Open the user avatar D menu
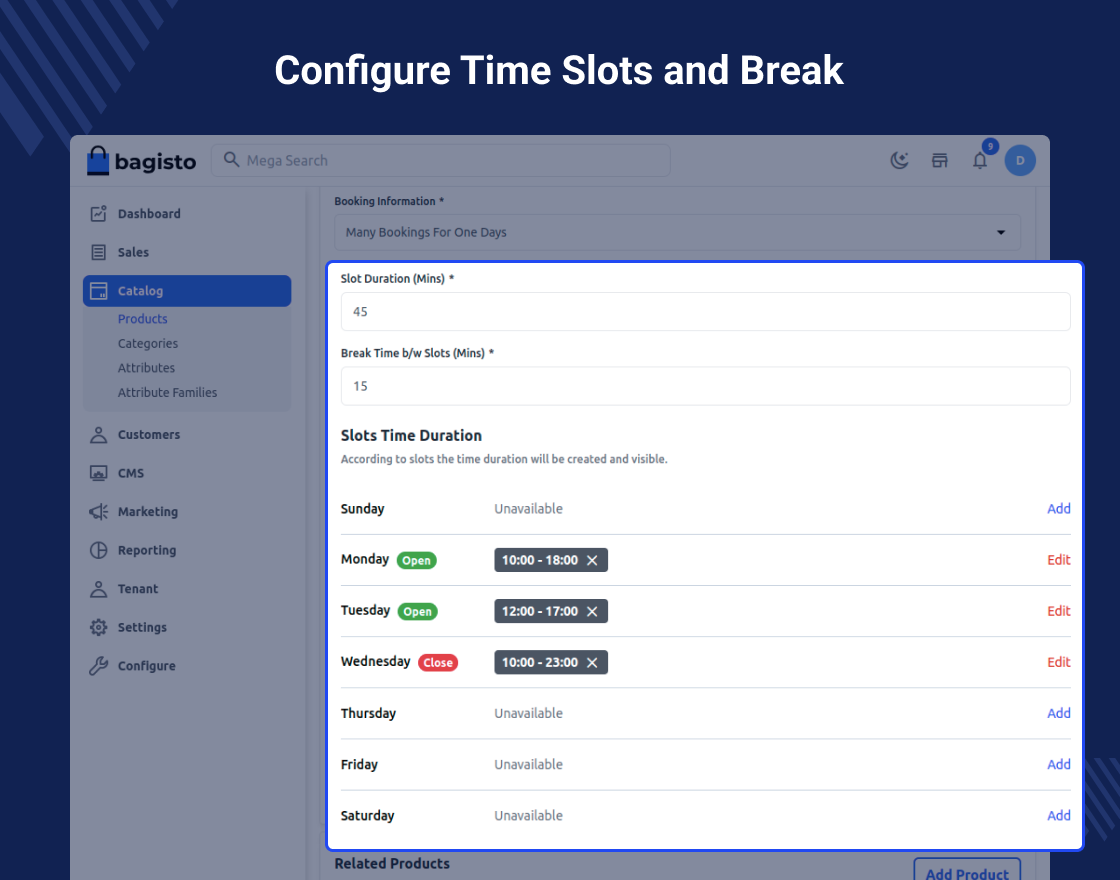1120x880 pixels. point(1020,161)
